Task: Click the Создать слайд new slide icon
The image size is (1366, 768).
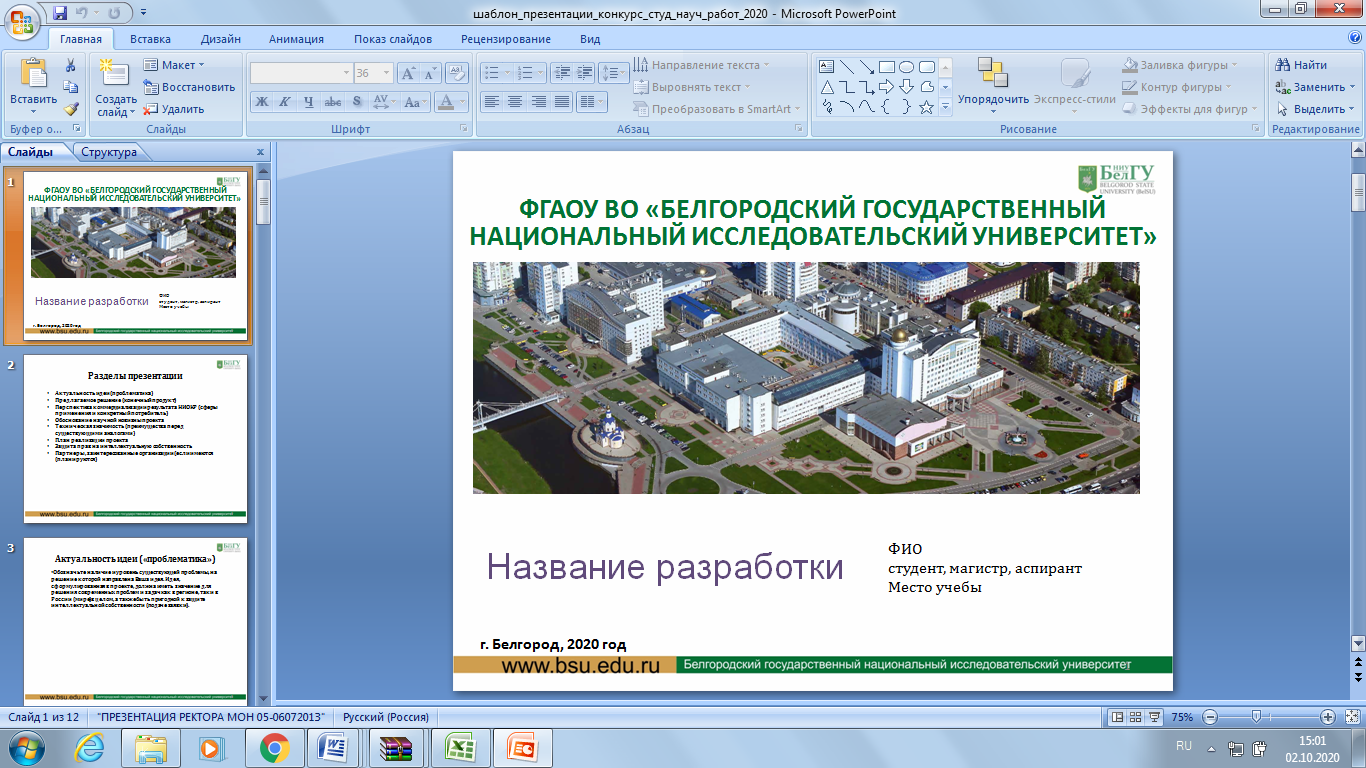Action: [x=116, y=75]
